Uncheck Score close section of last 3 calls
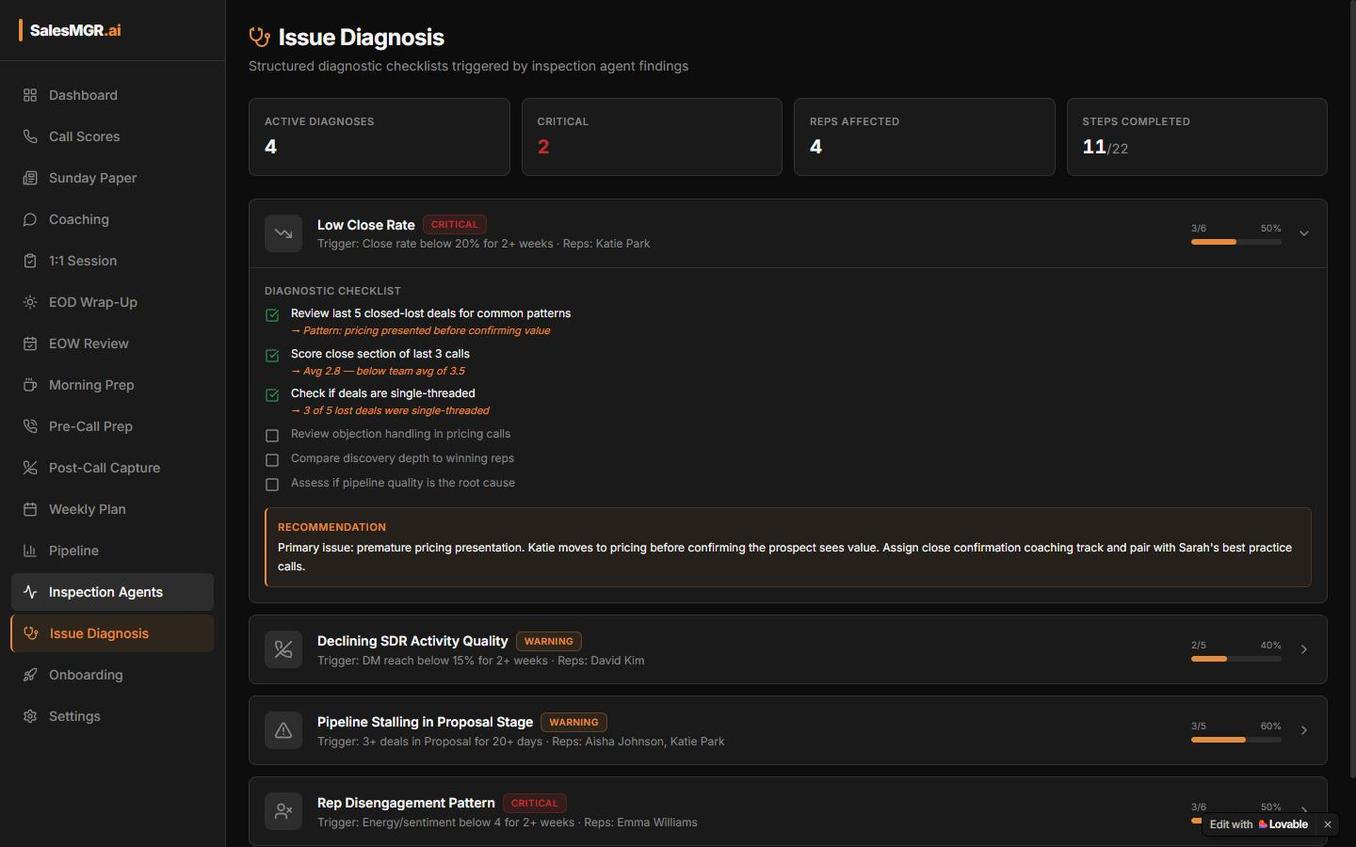The image size is (1356, 847). coord(272,355)
